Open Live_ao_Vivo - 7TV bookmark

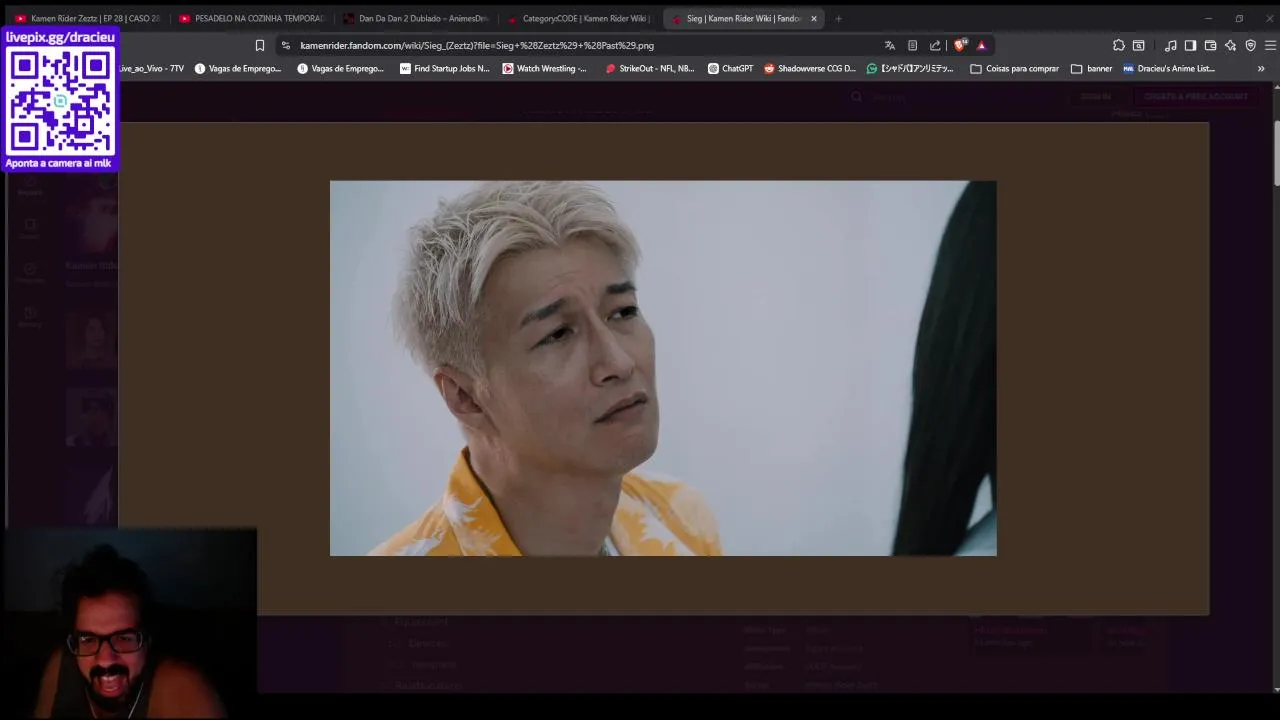pos(152,69)
